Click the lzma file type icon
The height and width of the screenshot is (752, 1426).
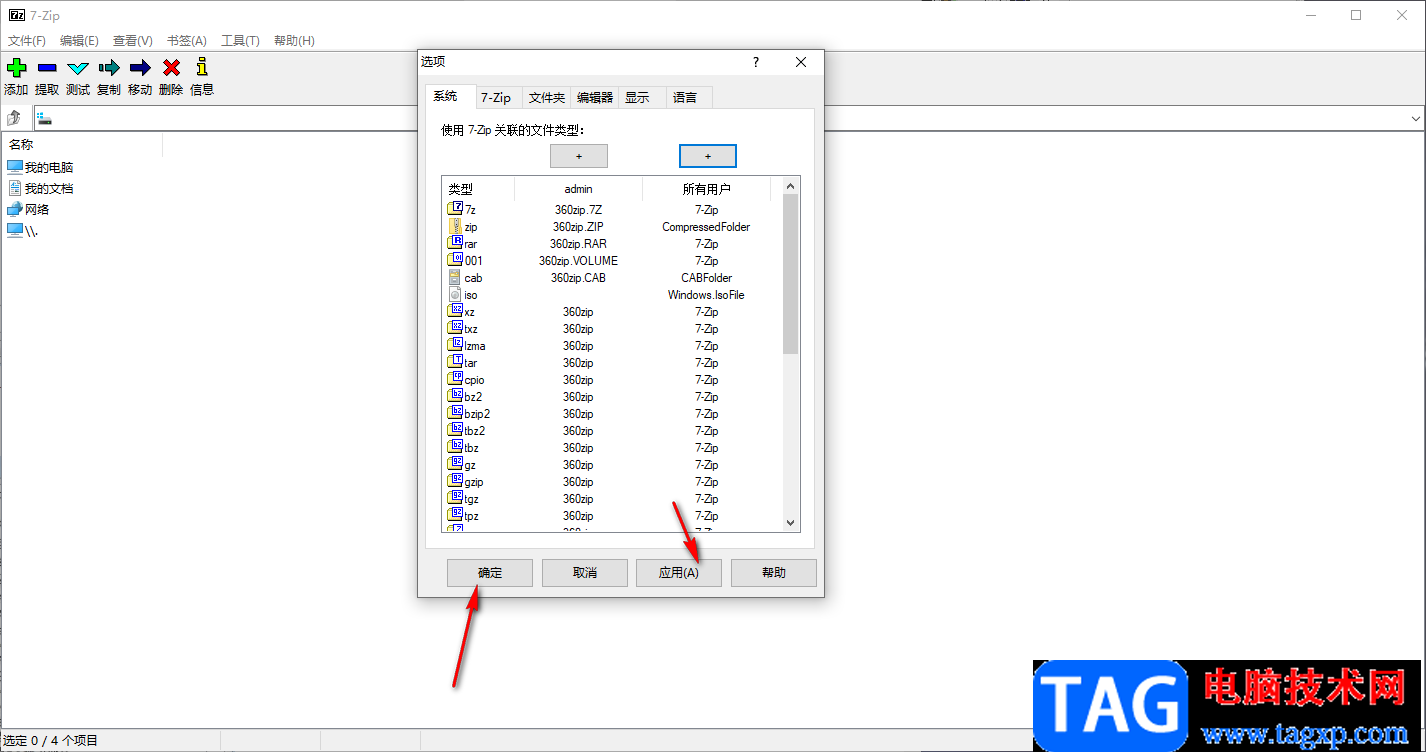click(455, 345)
